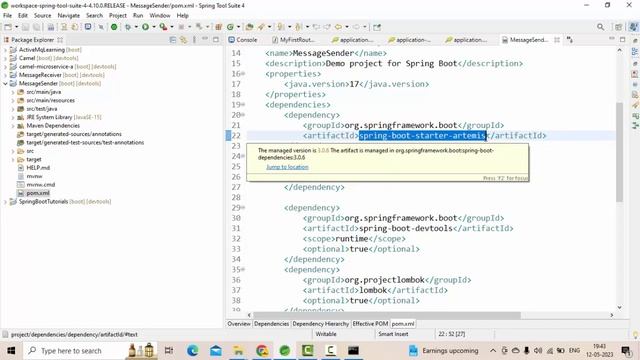
Task: Toggle Link with Editor in Package Explorer
Action: 183,40
